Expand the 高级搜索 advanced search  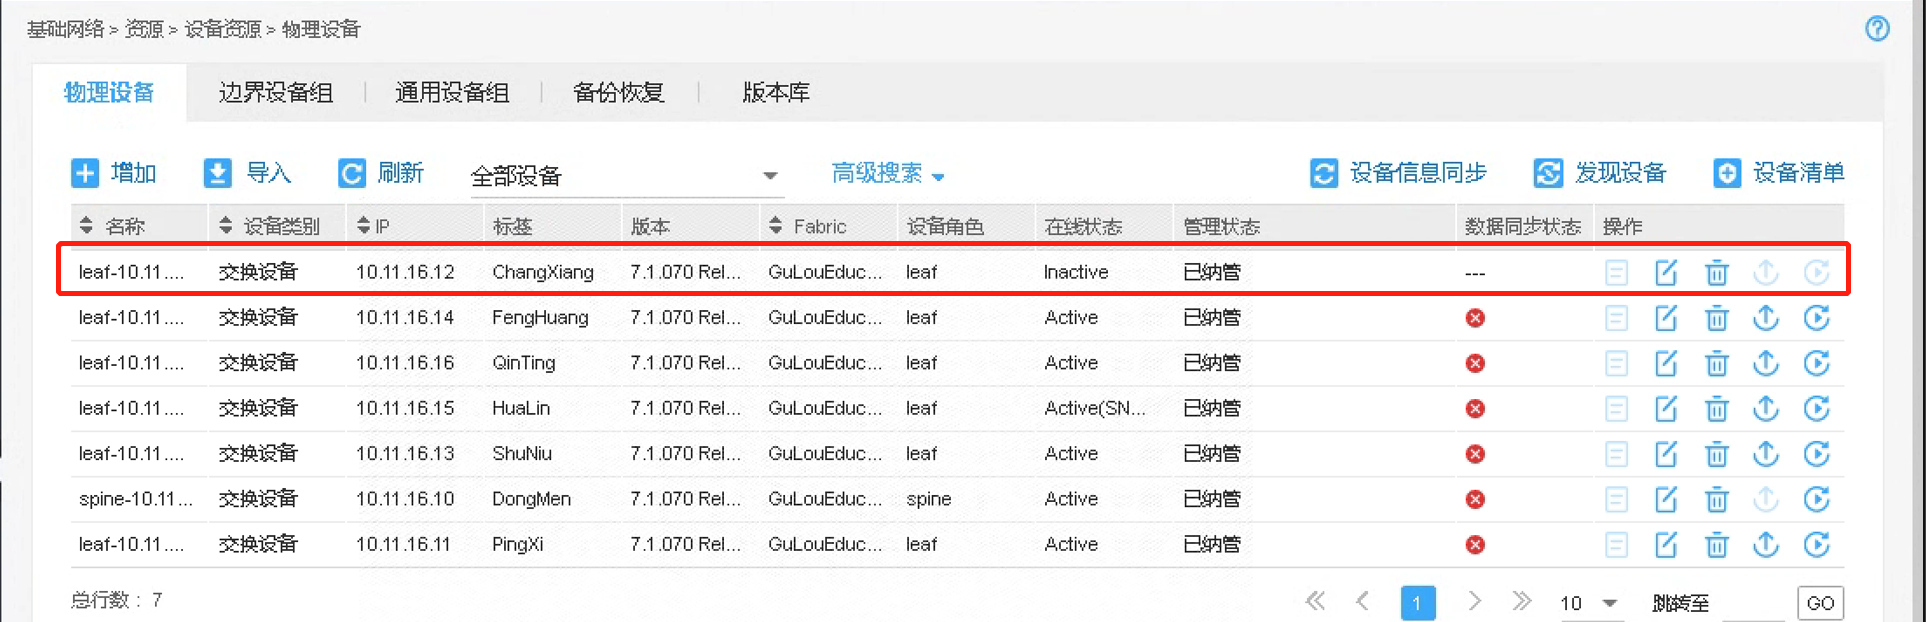click(887, 174)
